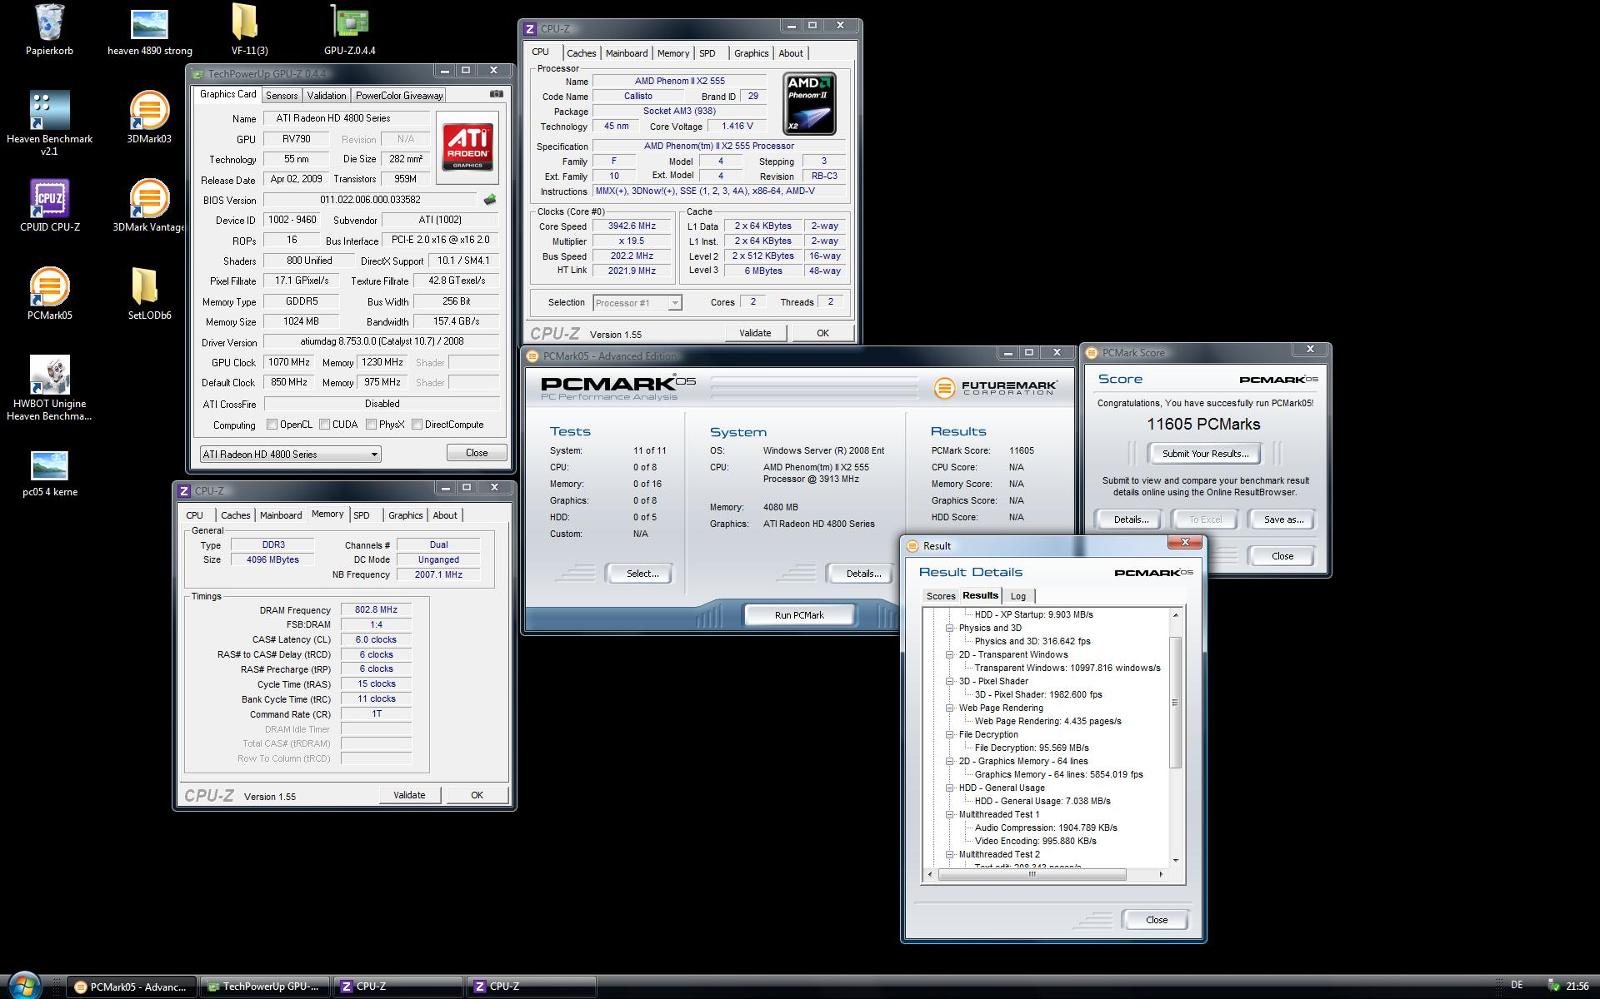Image resolution: width=1600 pixels, height=999 pixels.
Task: Switch to TechPowerUp GPU-Z taskbar button
Action: click(x=265, y=987)
